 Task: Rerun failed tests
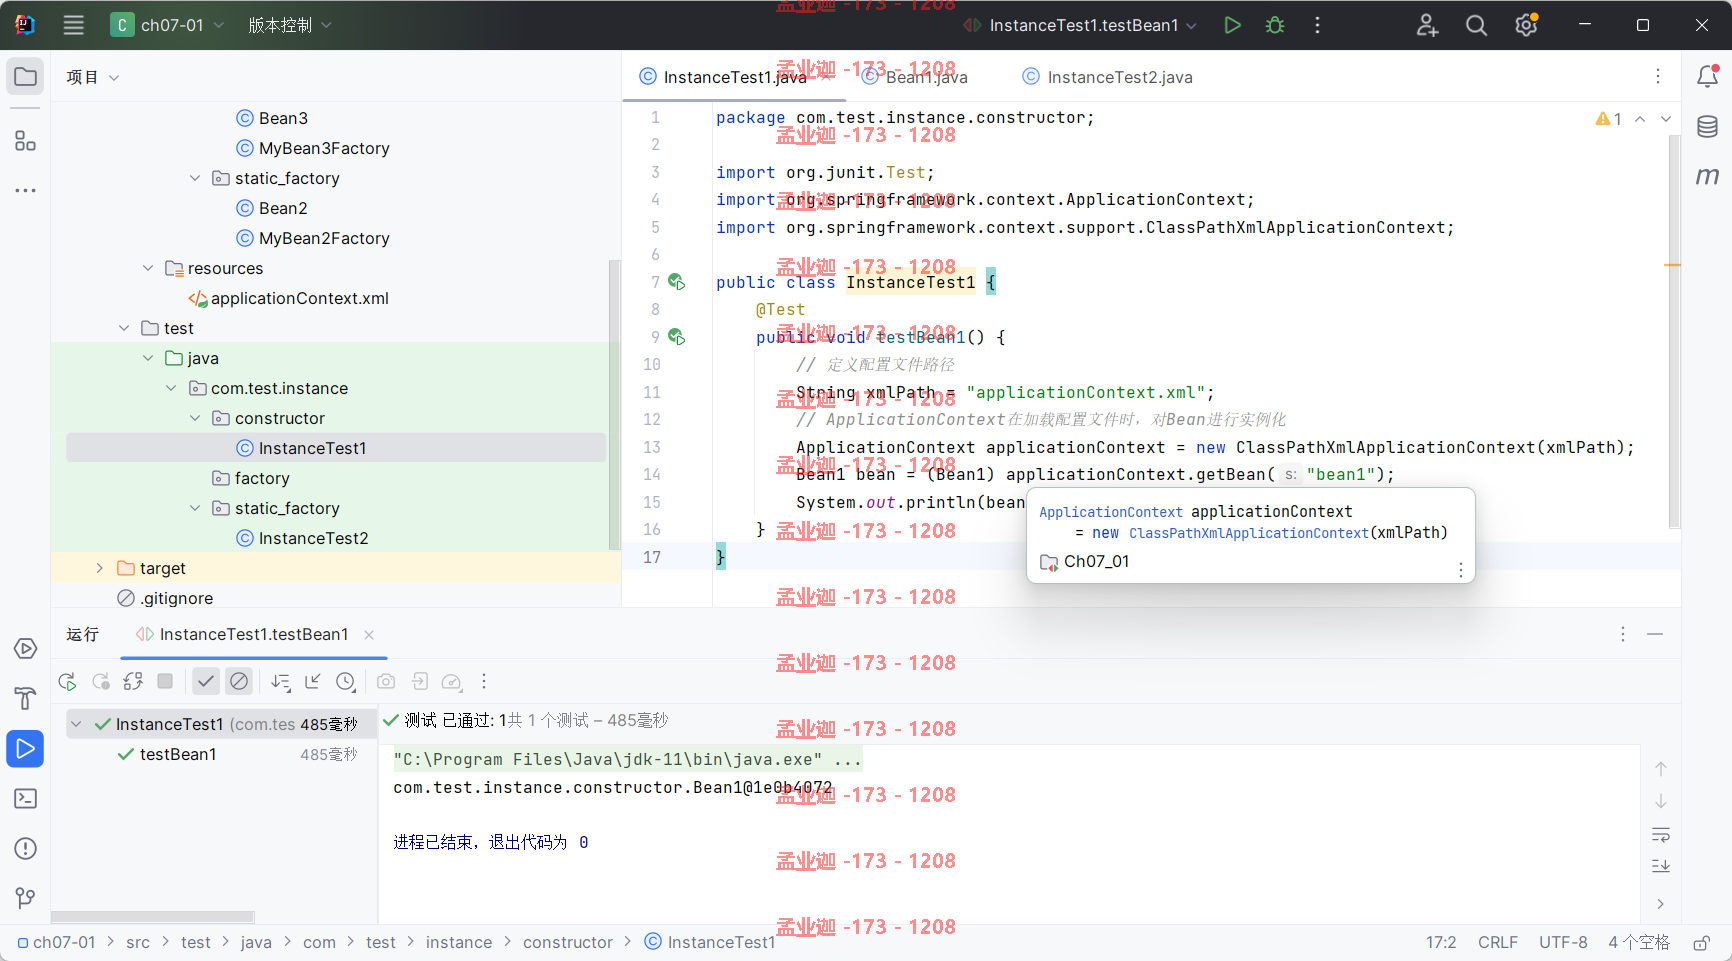101,681
